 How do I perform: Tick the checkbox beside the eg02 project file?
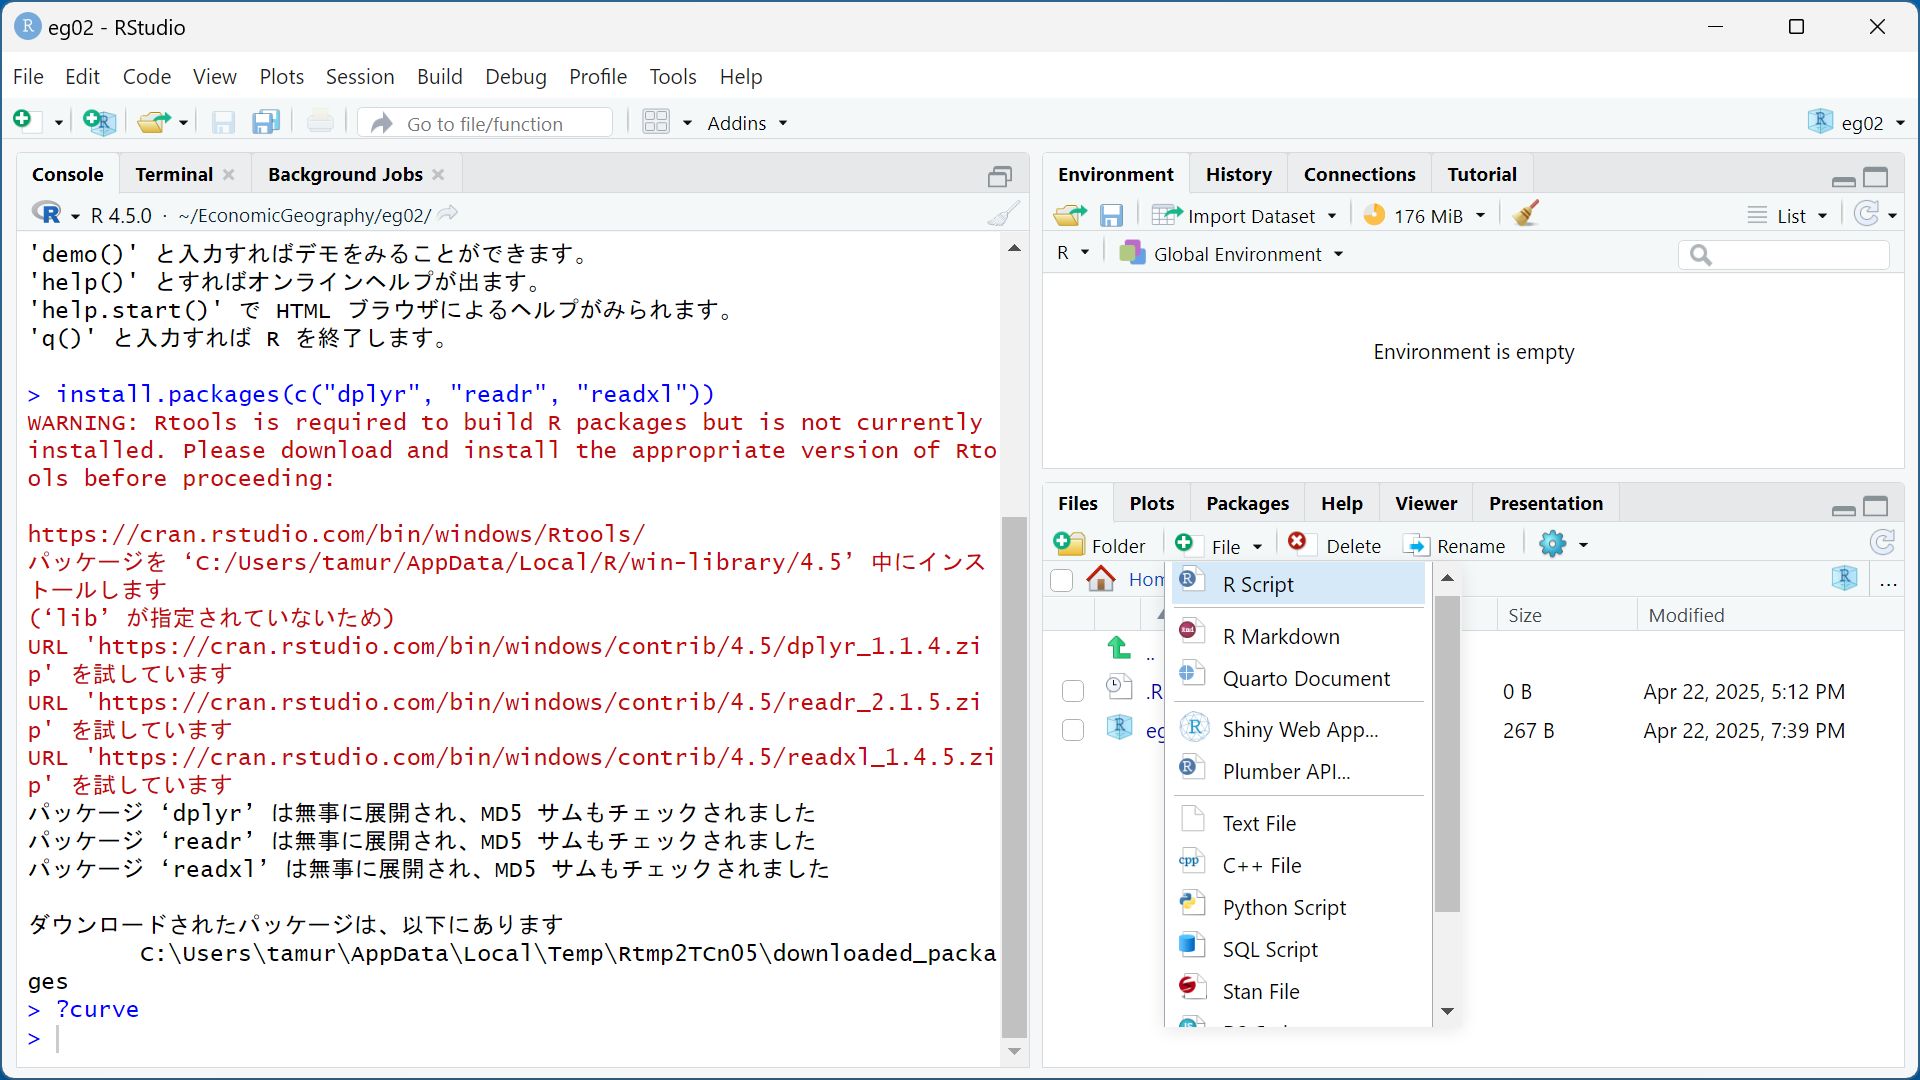pos(1073,730)
